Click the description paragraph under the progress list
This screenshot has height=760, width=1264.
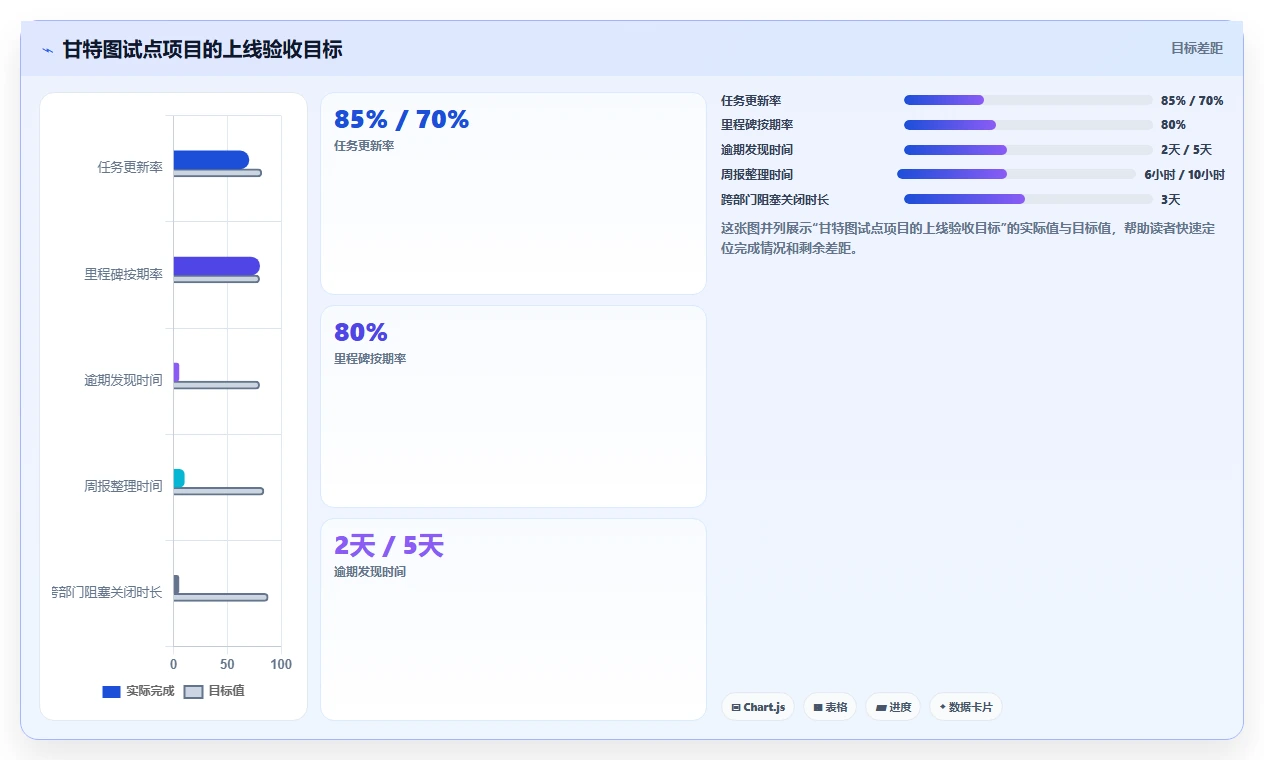pos(970,238)
